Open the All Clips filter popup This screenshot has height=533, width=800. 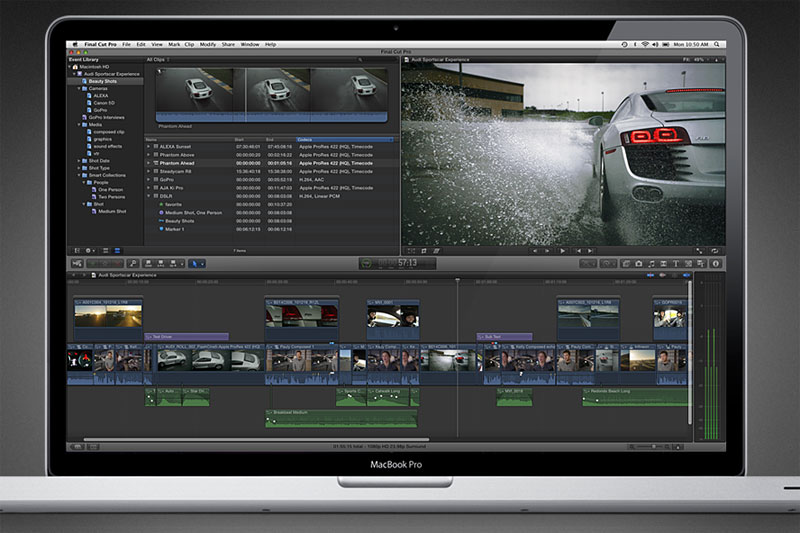[x=158, y=60]
